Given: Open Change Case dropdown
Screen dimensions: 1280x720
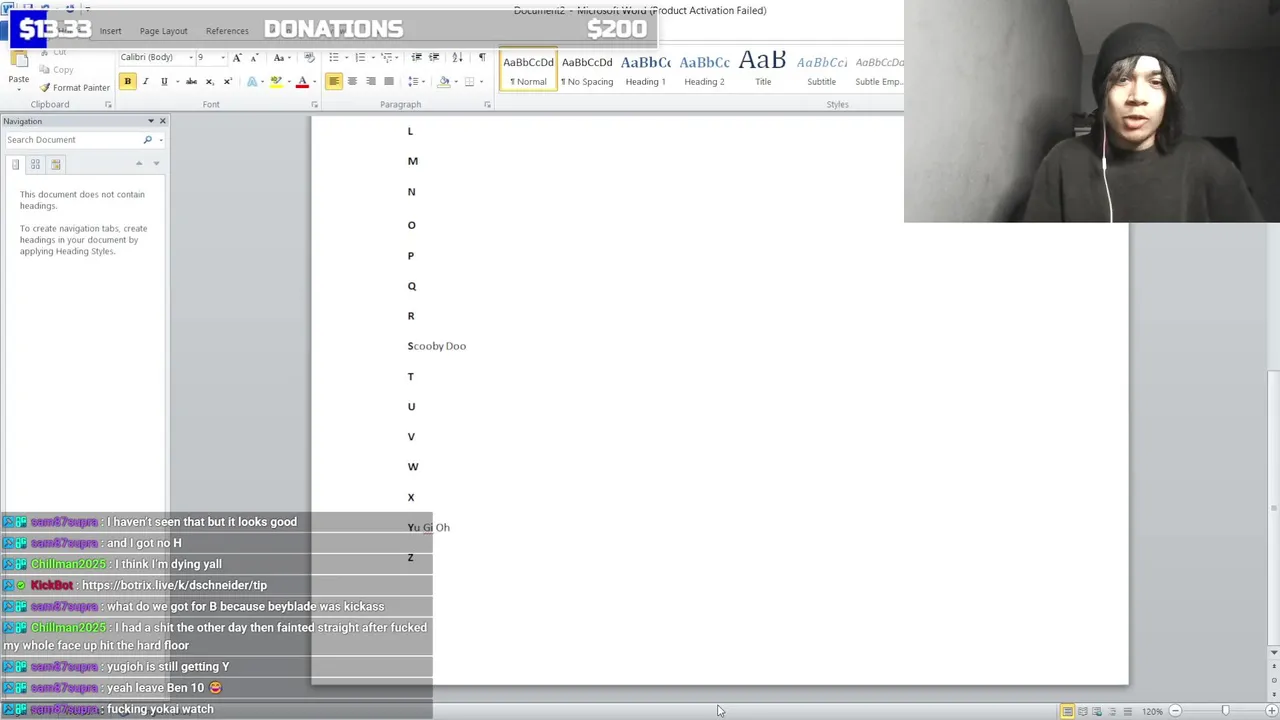Looking at the screenshot, I should (280, 57).
